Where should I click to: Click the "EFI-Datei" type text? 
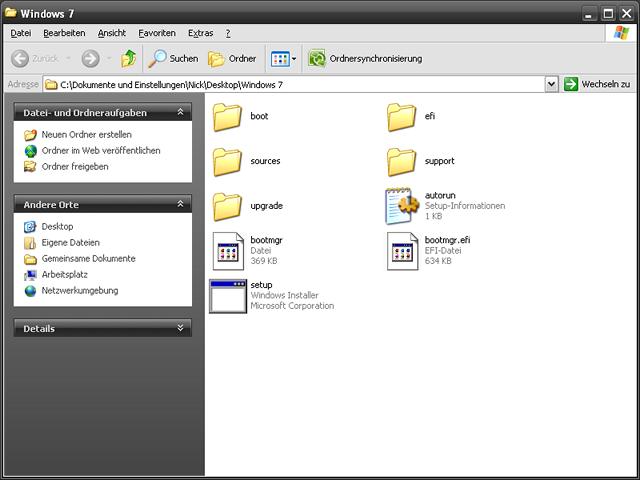pos(443,250)
